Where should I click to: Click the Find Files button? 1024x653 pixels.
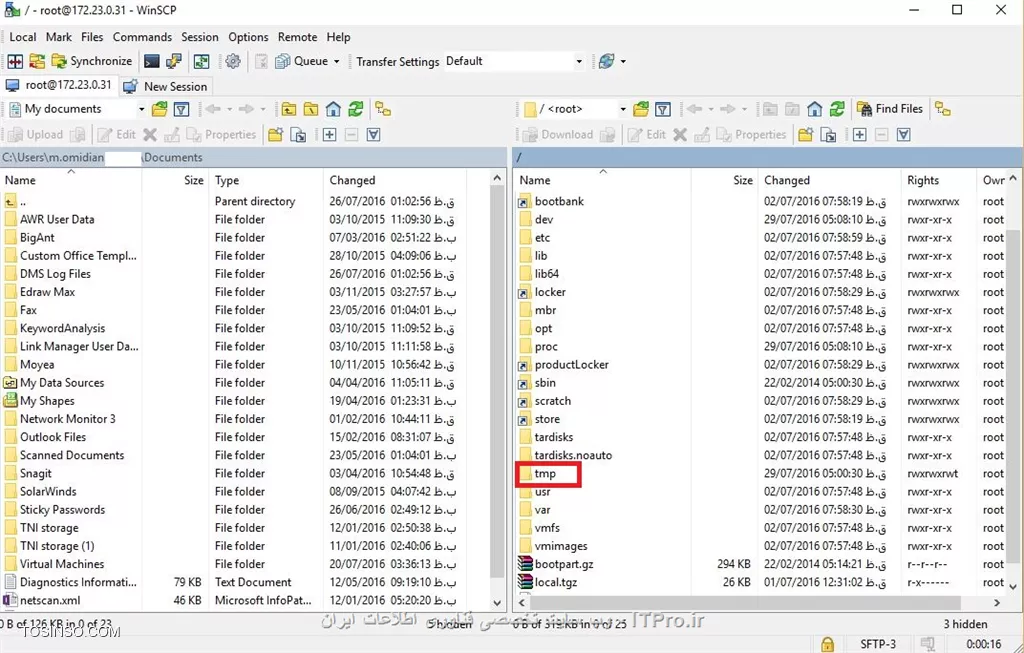point(890,109)
